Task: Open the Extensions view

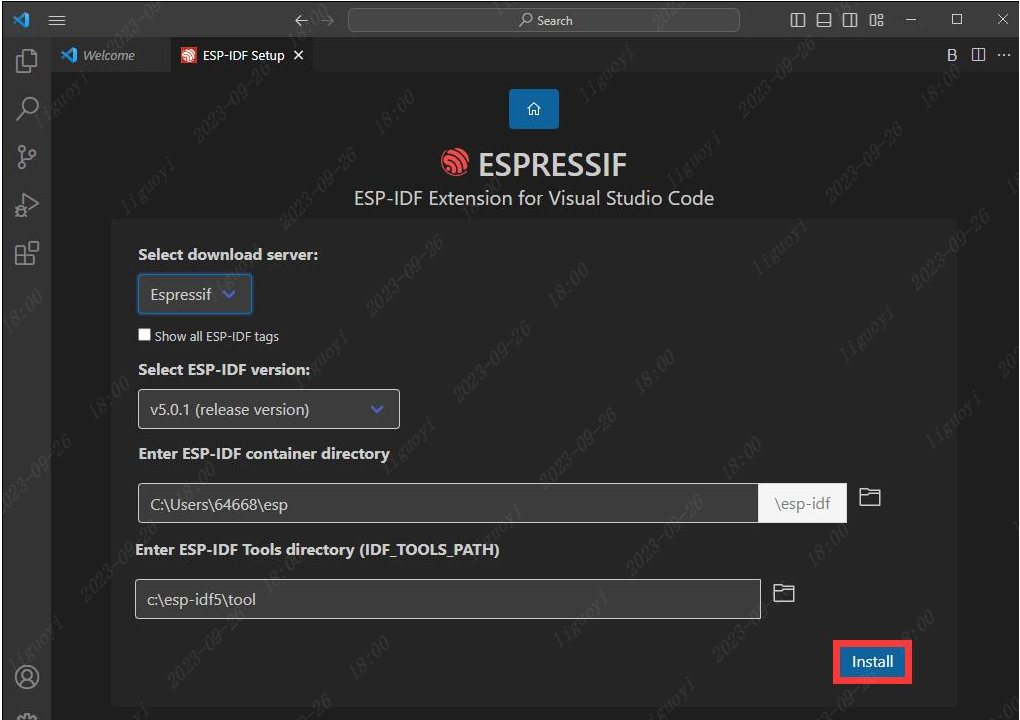Action: click(27, 253)
